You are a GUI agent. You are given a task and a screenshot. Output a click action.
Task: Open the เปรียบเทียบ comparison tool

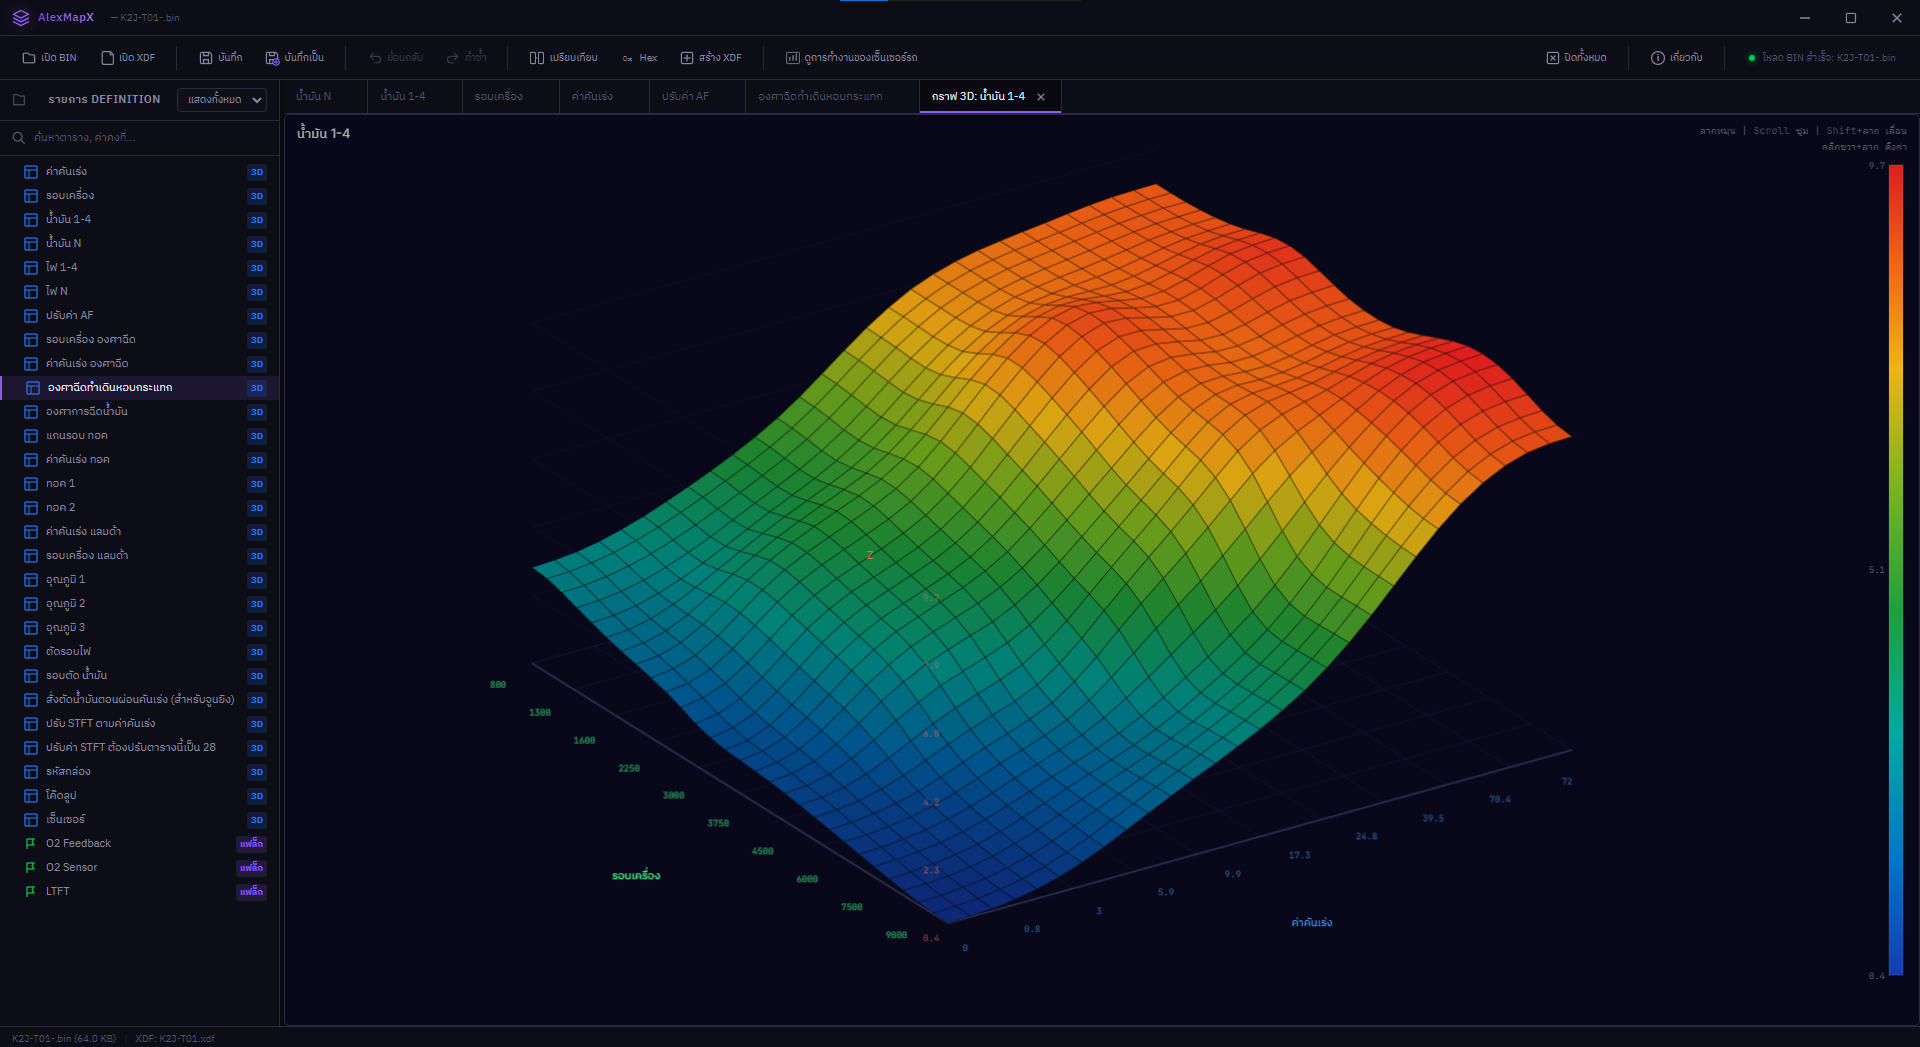click(565, 57)
